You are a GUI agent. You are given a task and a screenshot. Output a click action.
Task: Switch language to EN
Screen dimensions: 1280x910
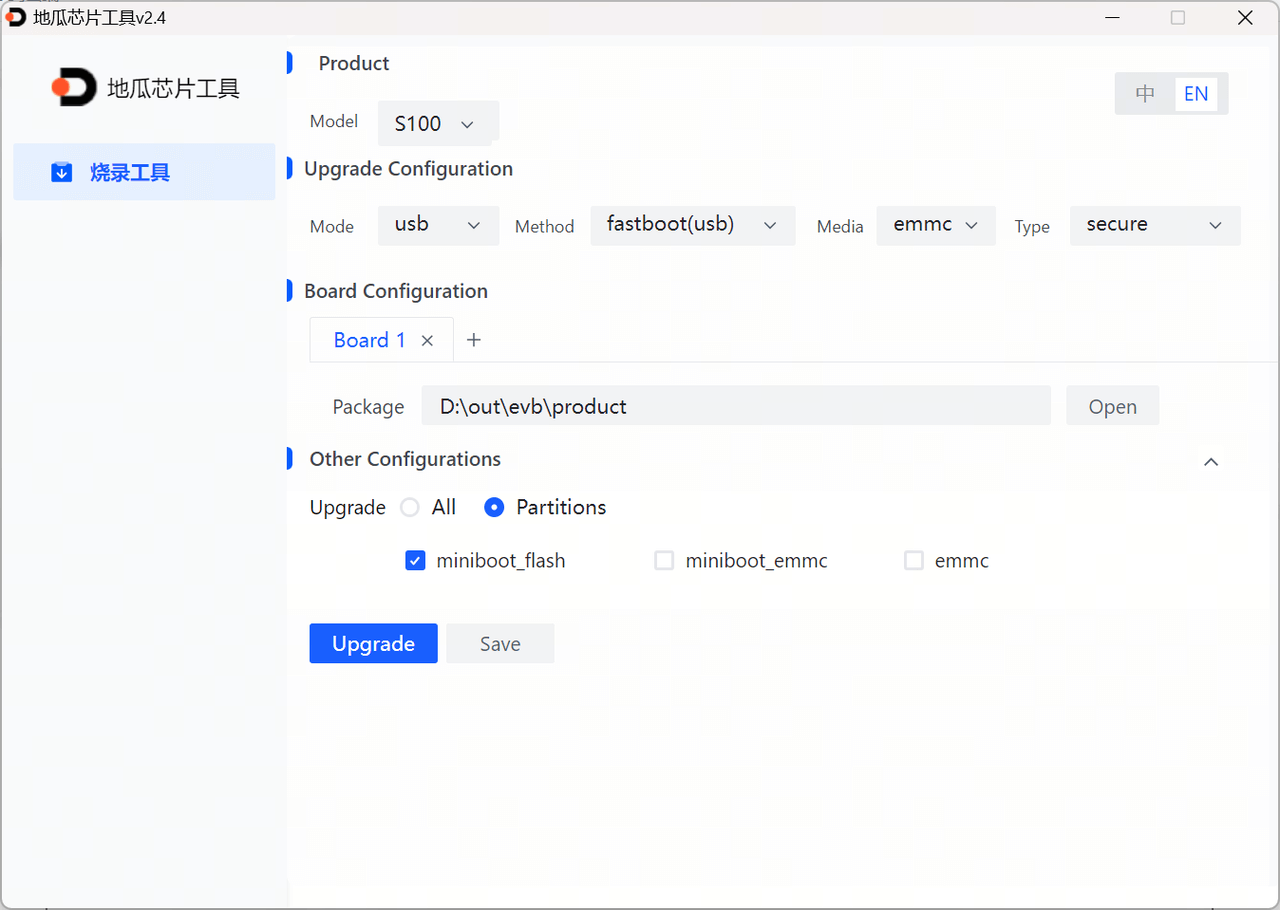coord(1196,94)
